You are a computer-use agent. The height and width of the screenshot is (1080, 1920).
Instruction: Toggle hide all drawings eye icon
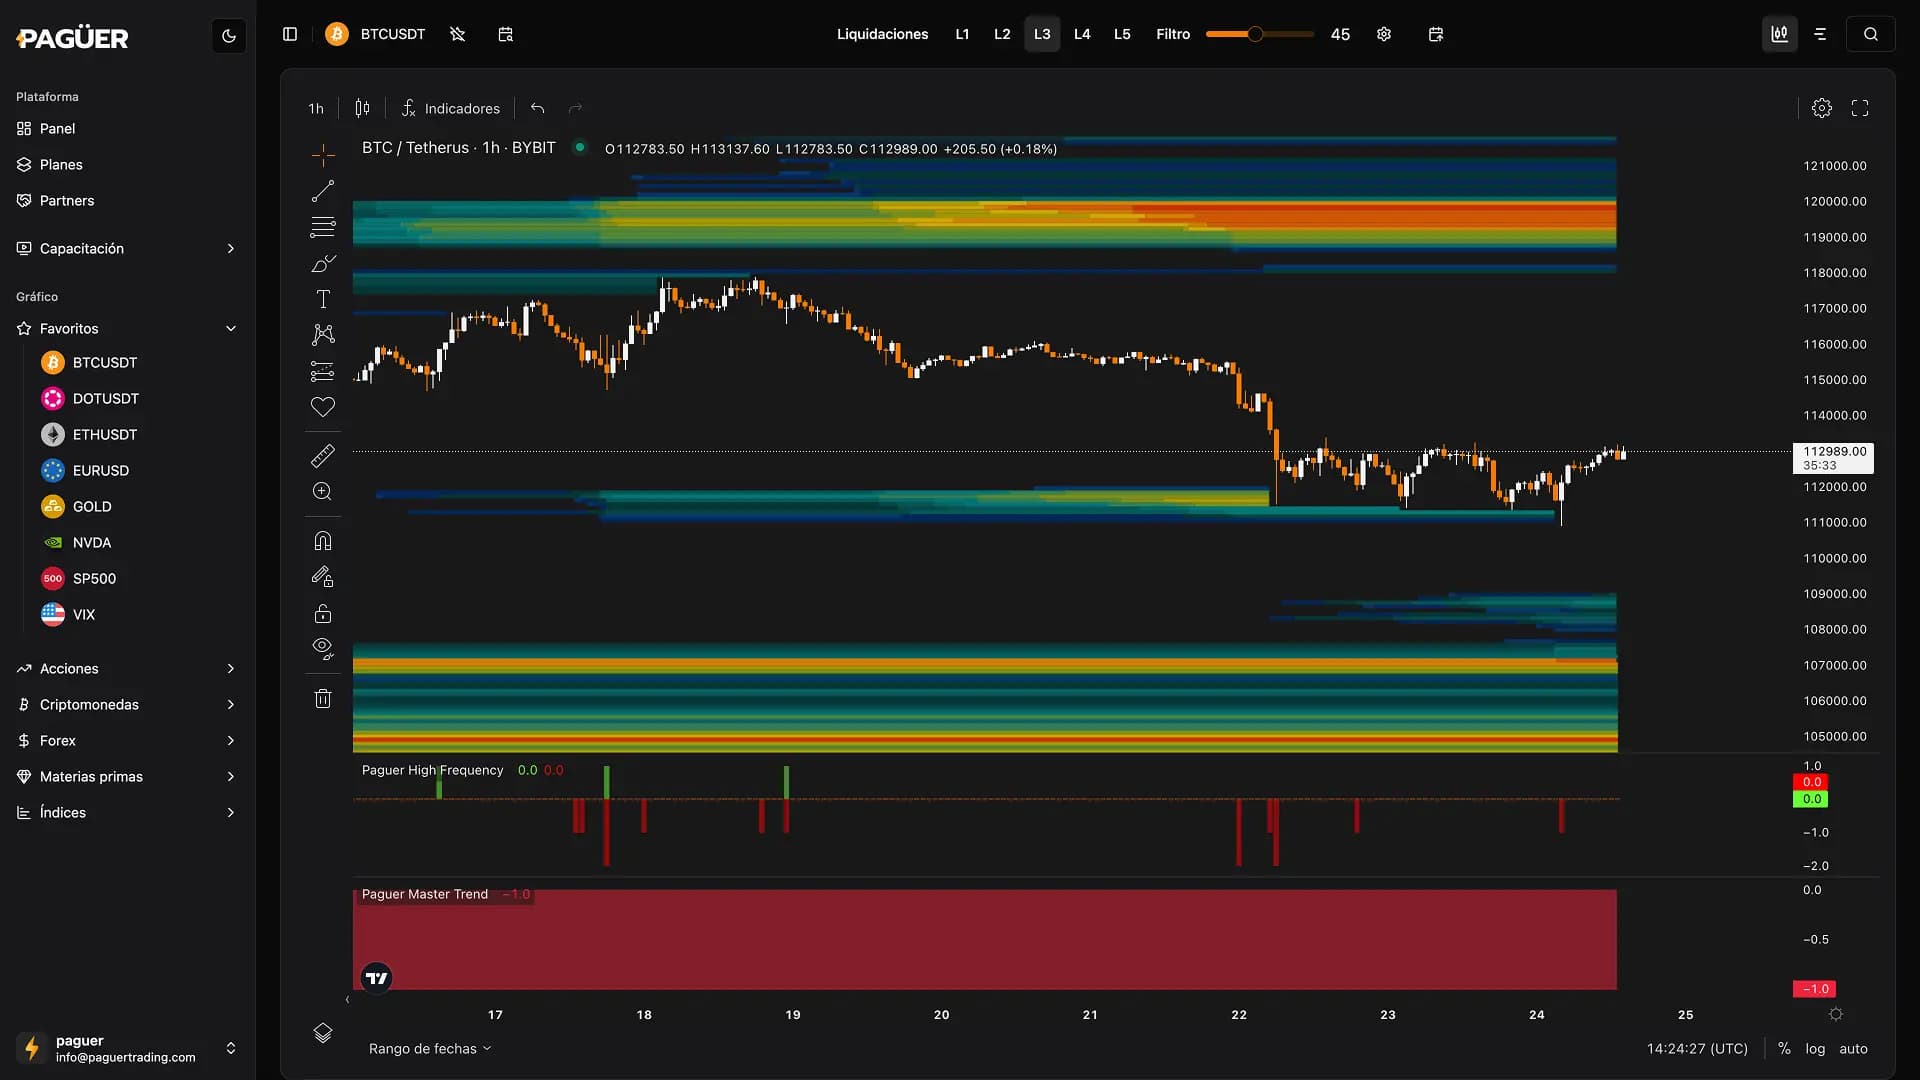pyautogui.click(x=323, y=649)
